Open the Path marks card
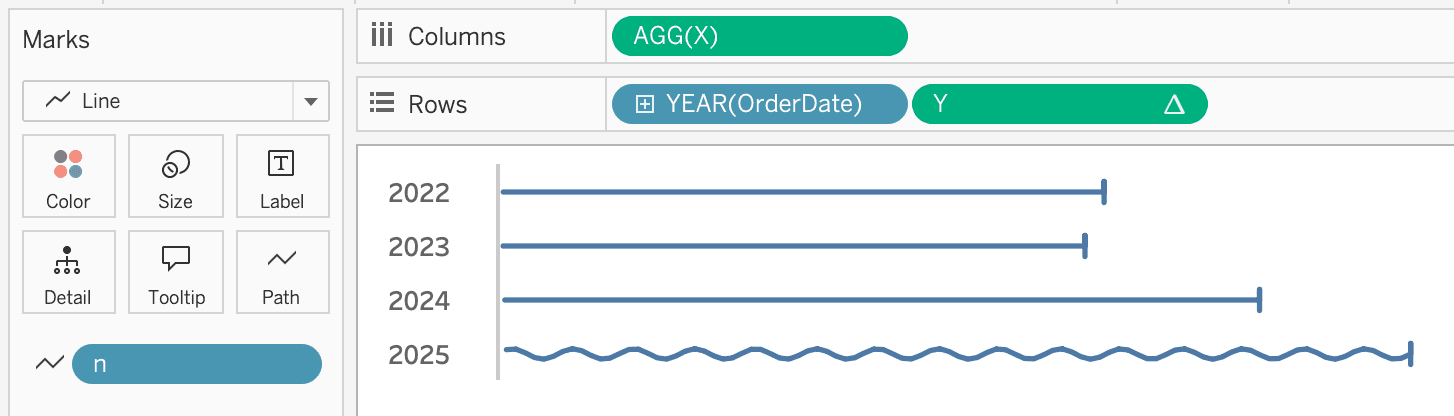This screenshot has height=416, width=1454. [x=282, y=272]
